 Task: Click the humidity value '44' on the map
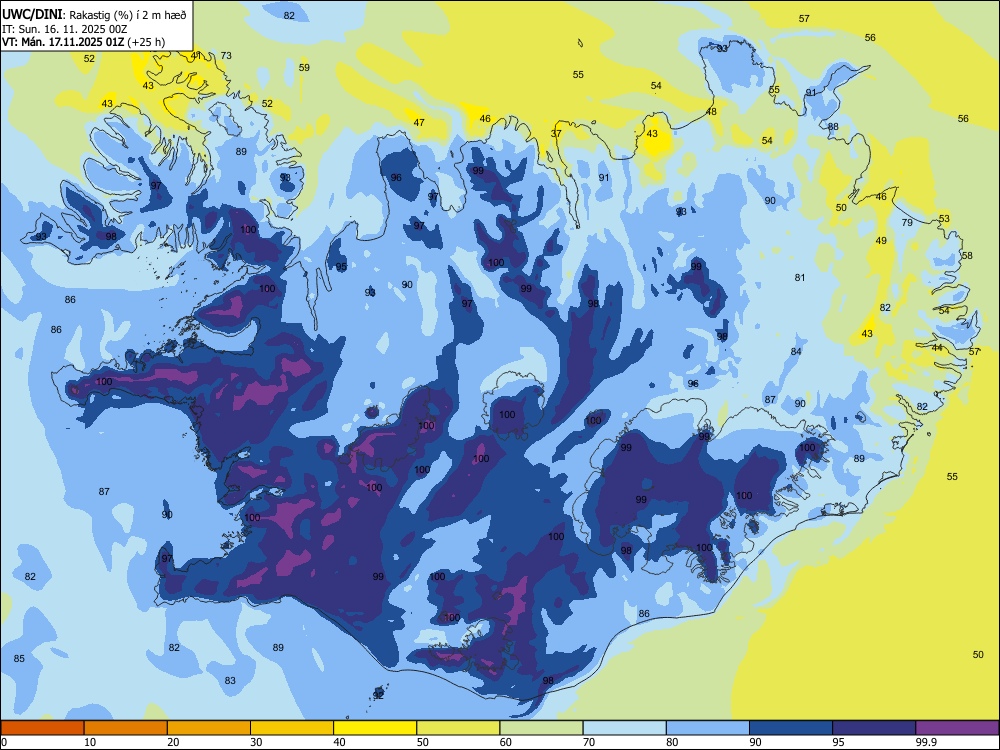tap(937, 348)
